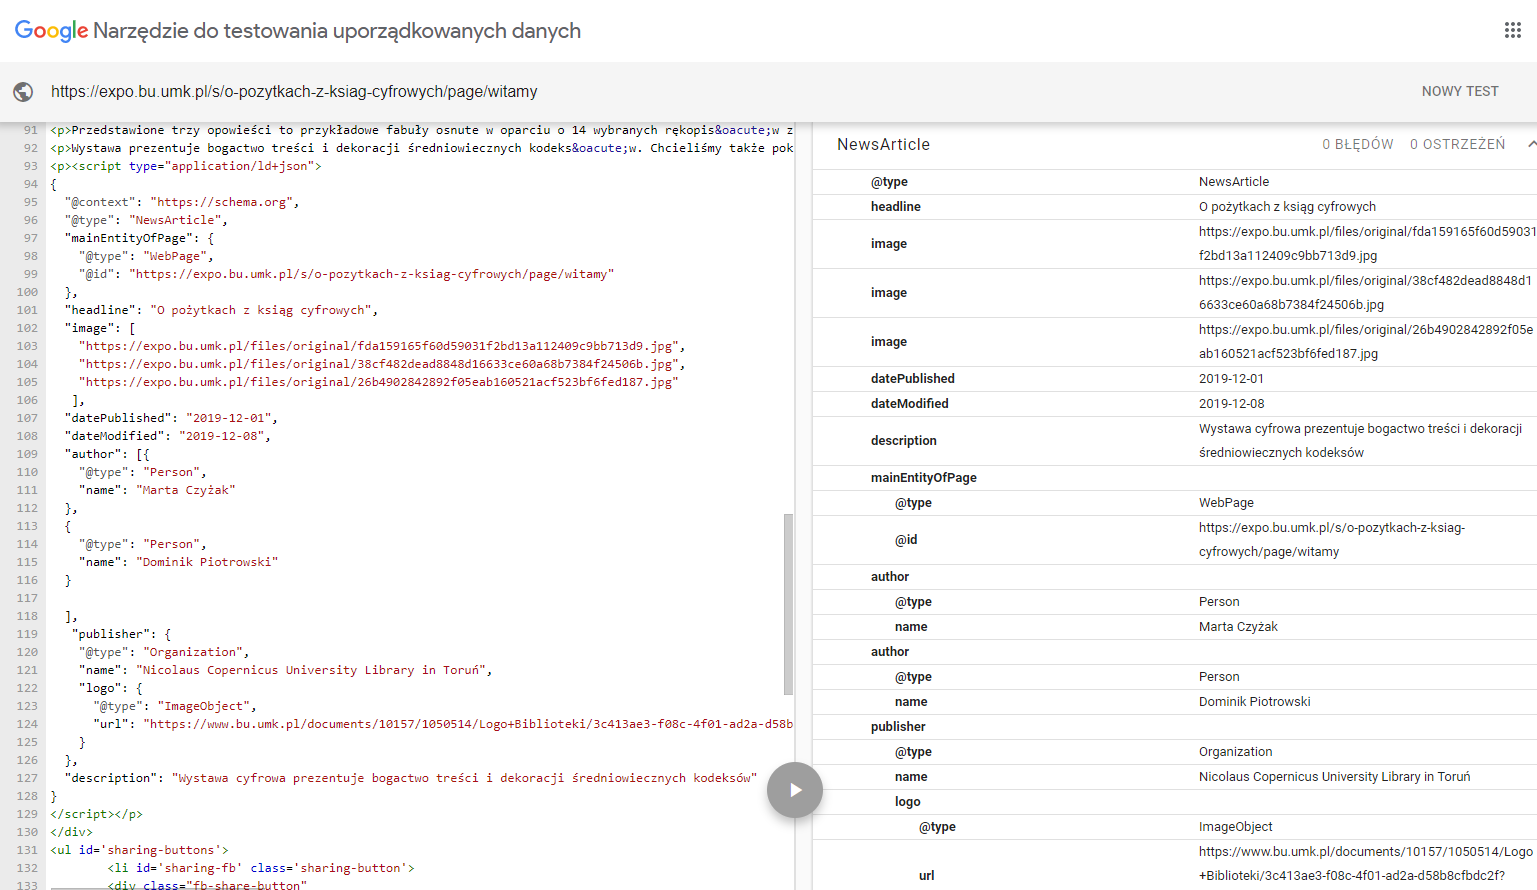
Task: Click the "publisher" code line
Action: [x=121, y=634]
